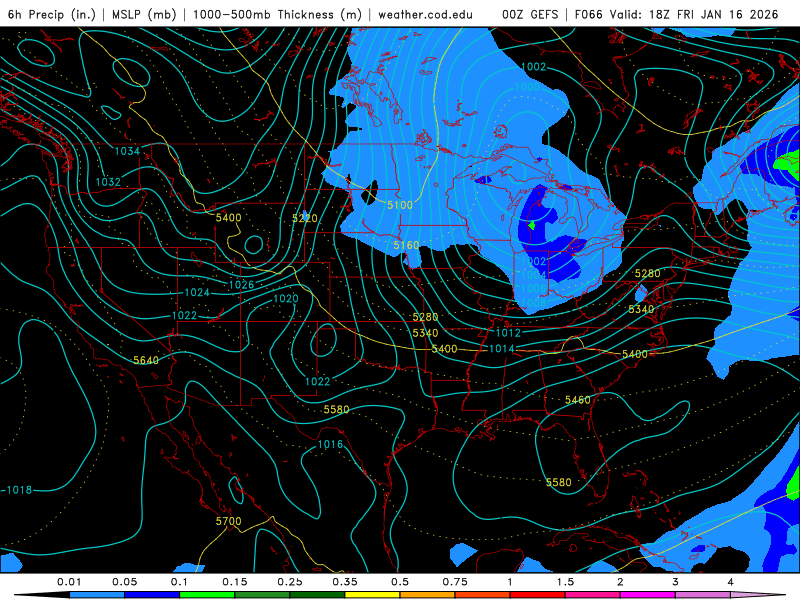Click '1000-500mb Thickness (m)' header label
The height and width of the screenshot is (600, 800).
click(277, 14)
